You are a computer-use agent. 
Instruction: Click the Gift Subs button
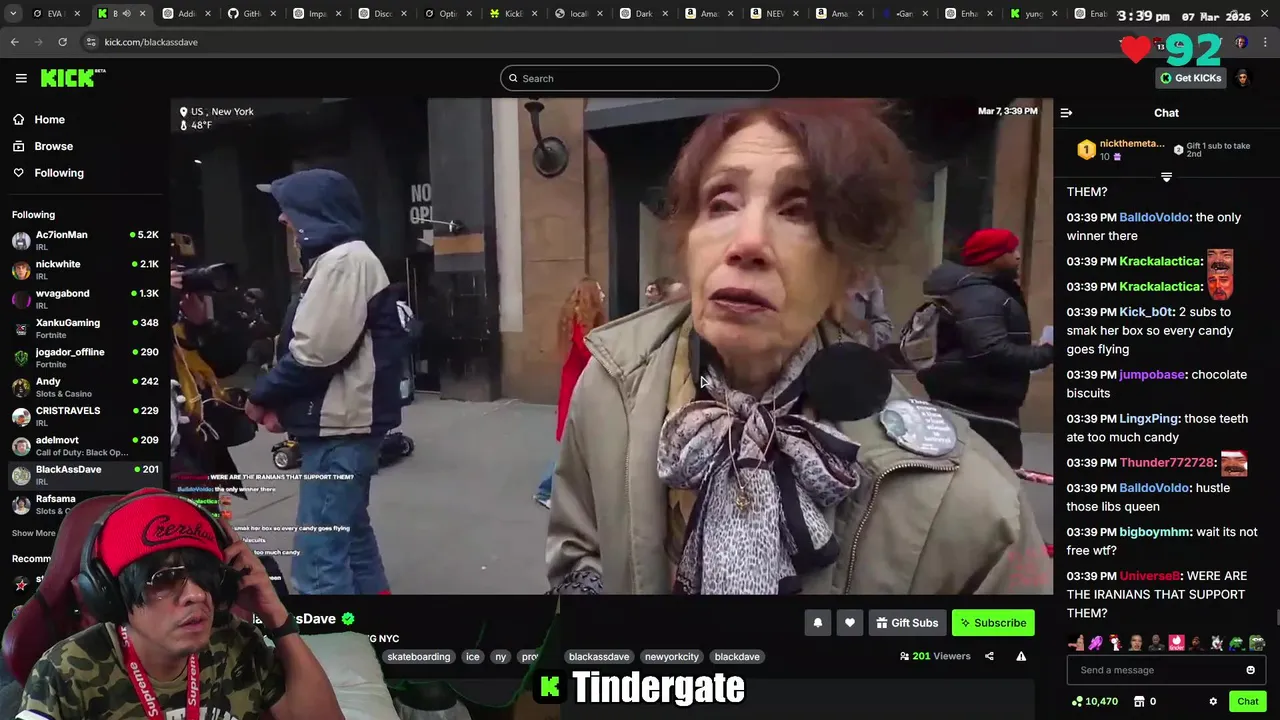point(907,623)
